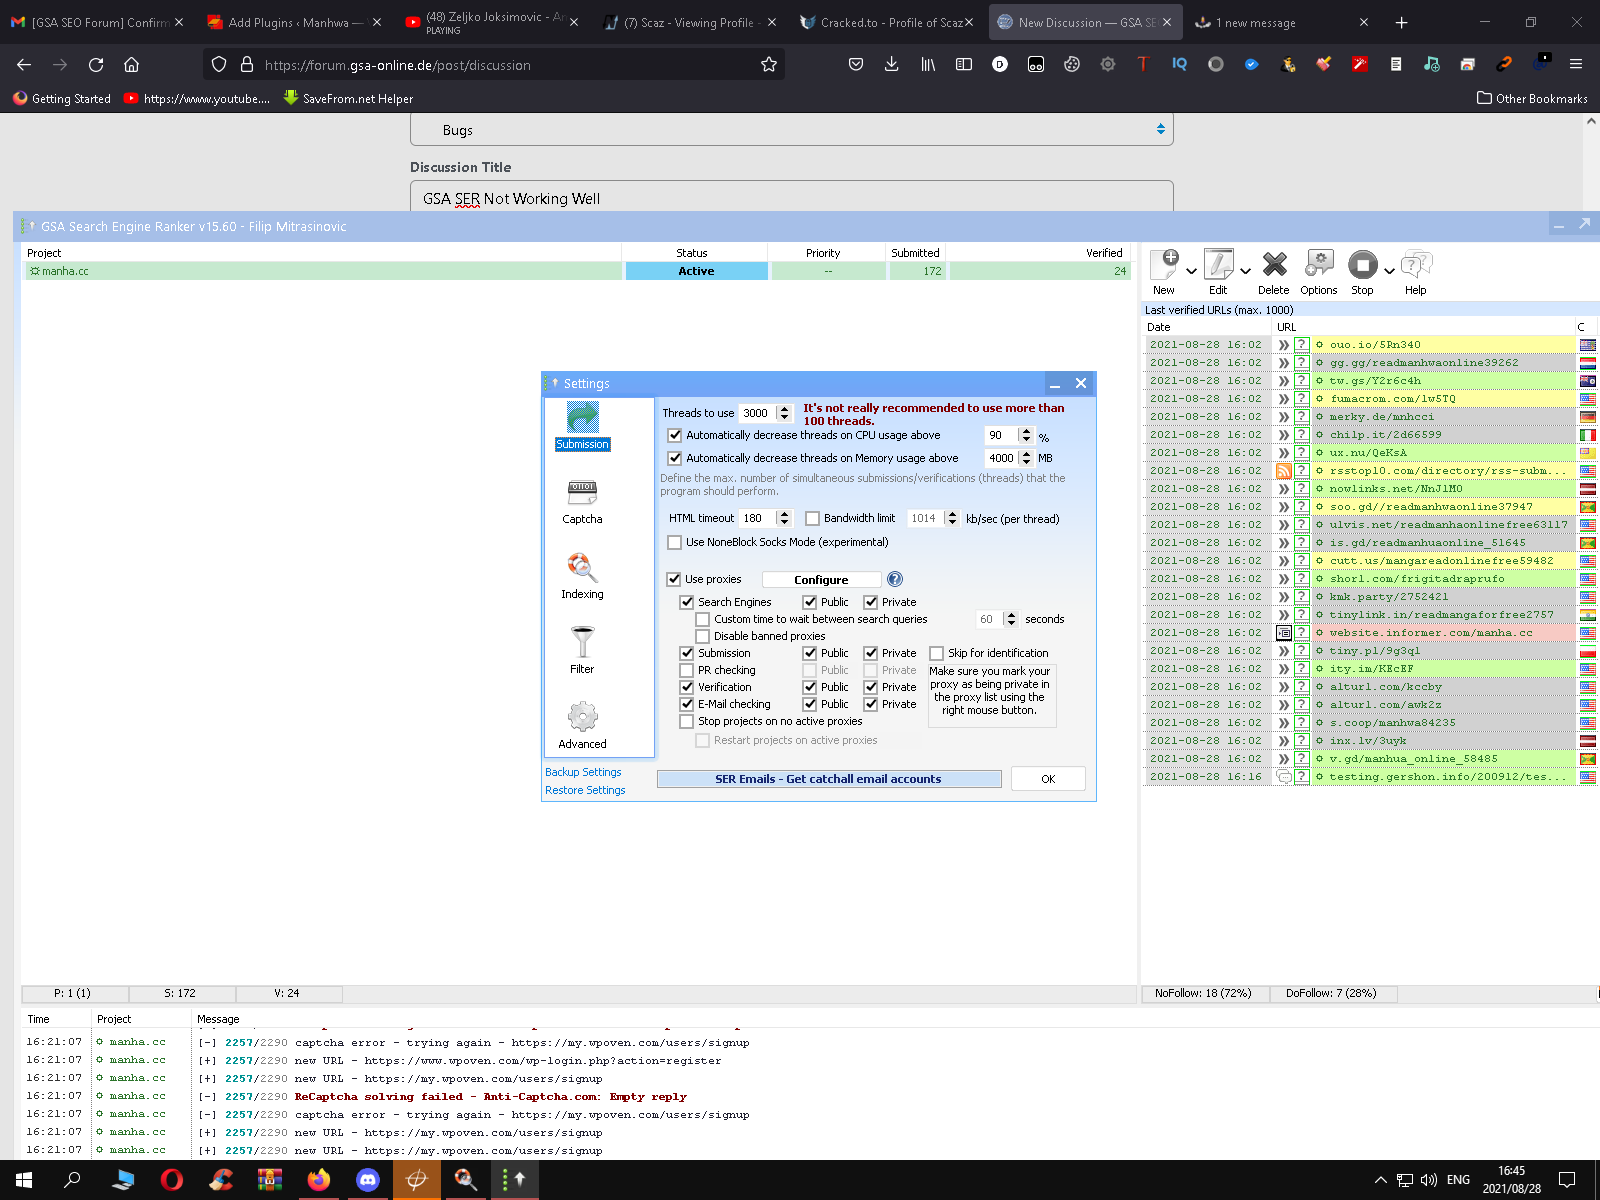Switch to the GSA SEO Forum Confirm tab
This screenshot has height=1200, width=1600.
tap(97, 22)
